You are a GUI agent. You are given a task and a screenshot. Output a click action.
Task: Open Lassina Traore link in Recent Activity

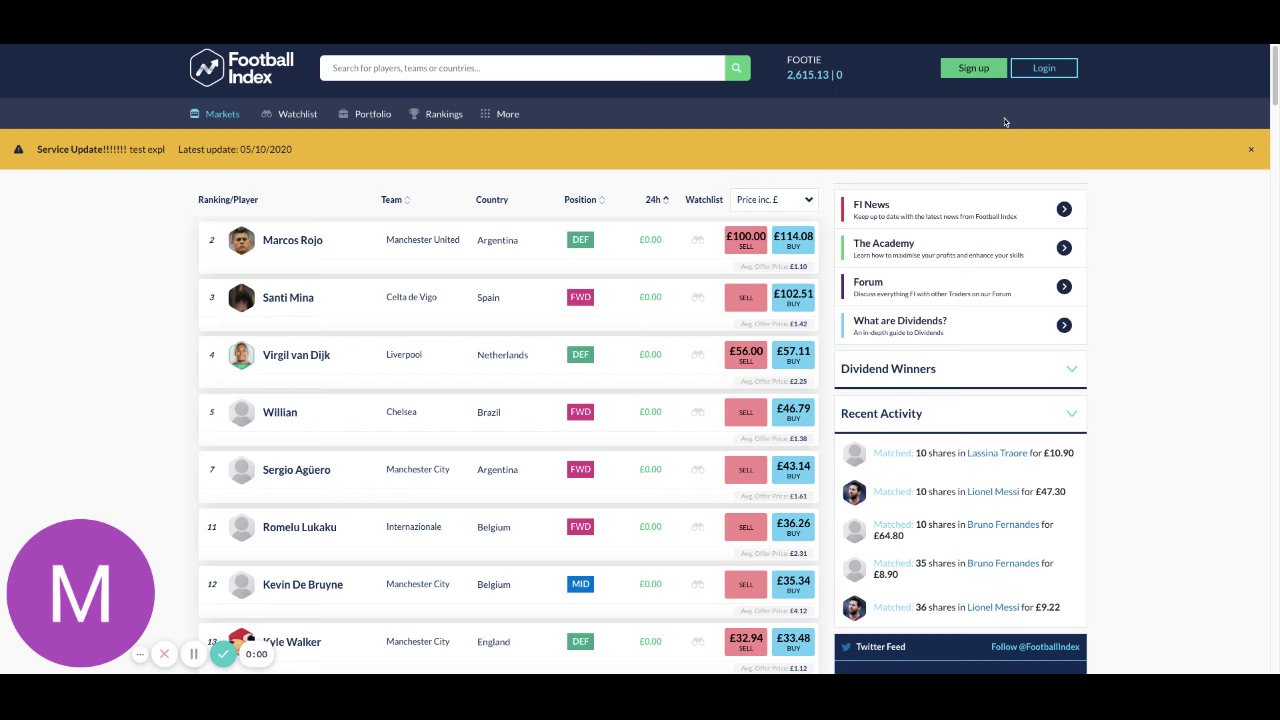click(x=997, y=453)
